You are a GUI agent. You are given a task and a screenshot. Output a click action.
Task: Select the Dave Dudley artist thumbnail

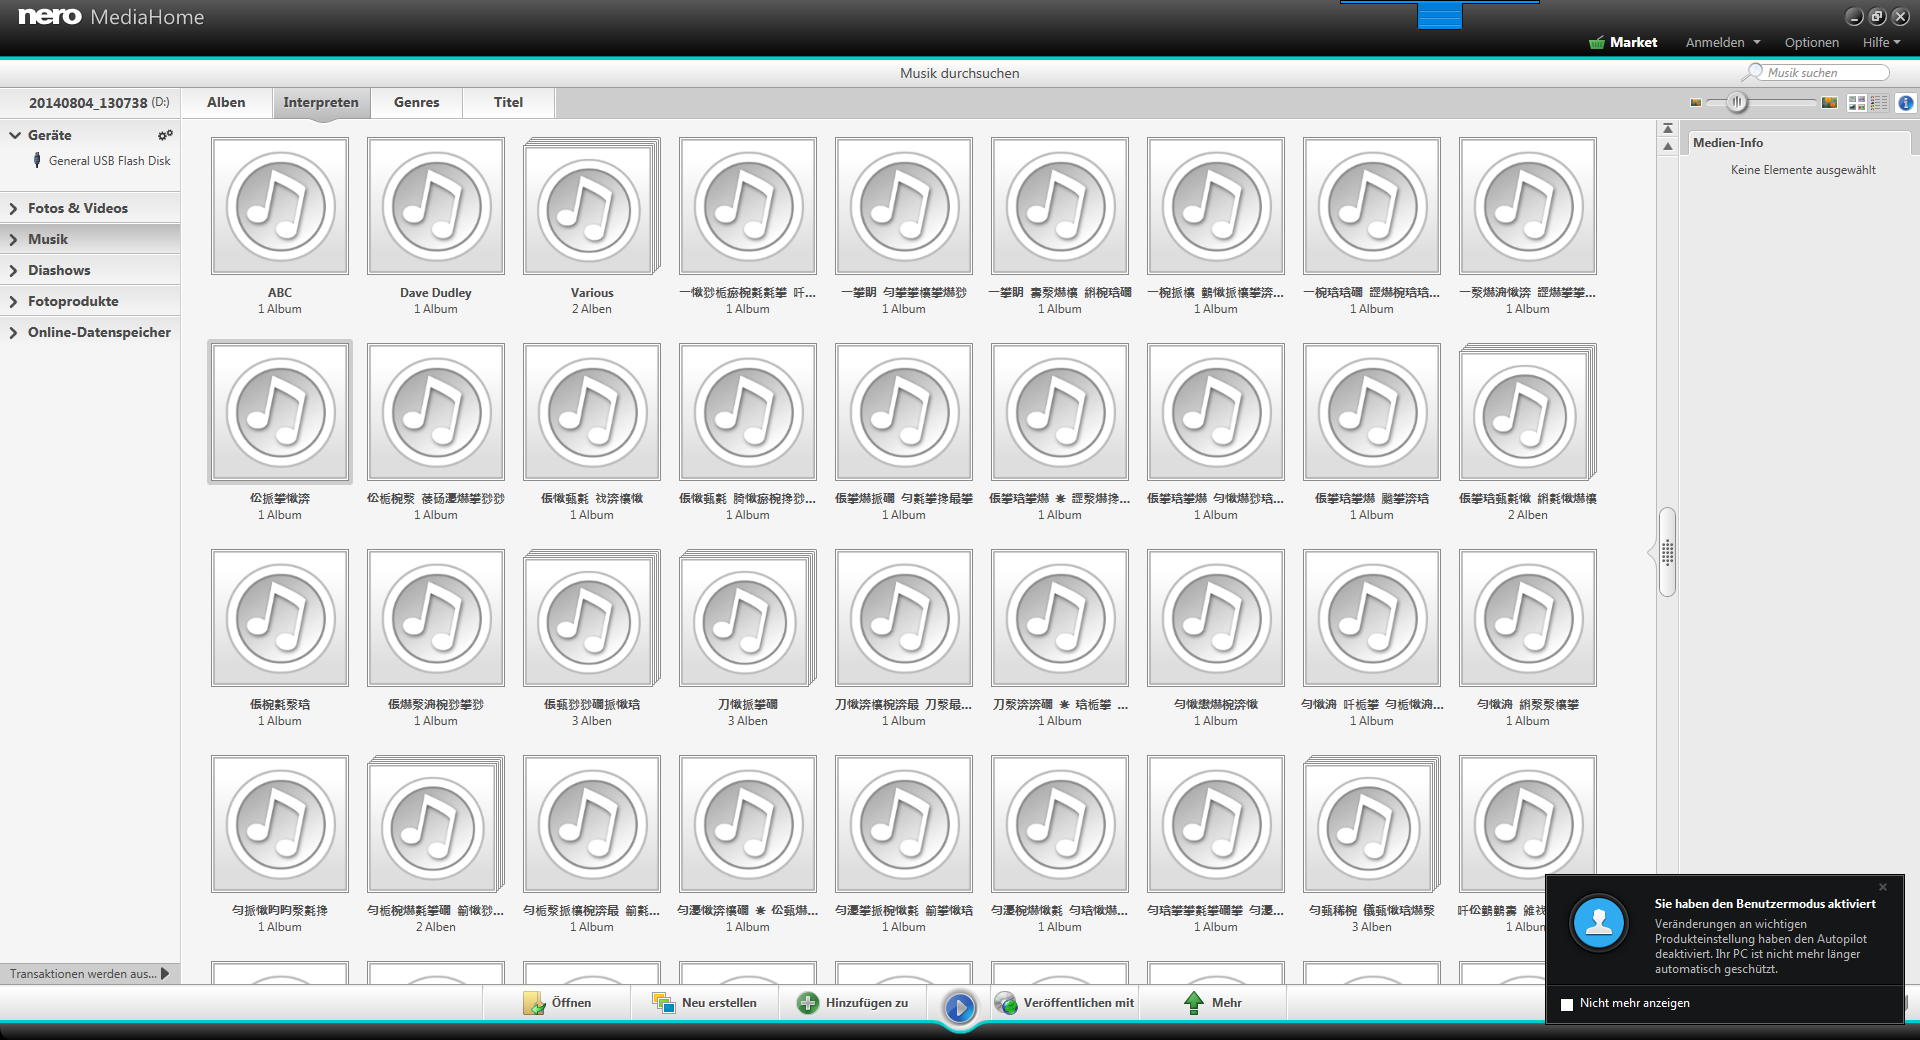[x=436, y=206]
